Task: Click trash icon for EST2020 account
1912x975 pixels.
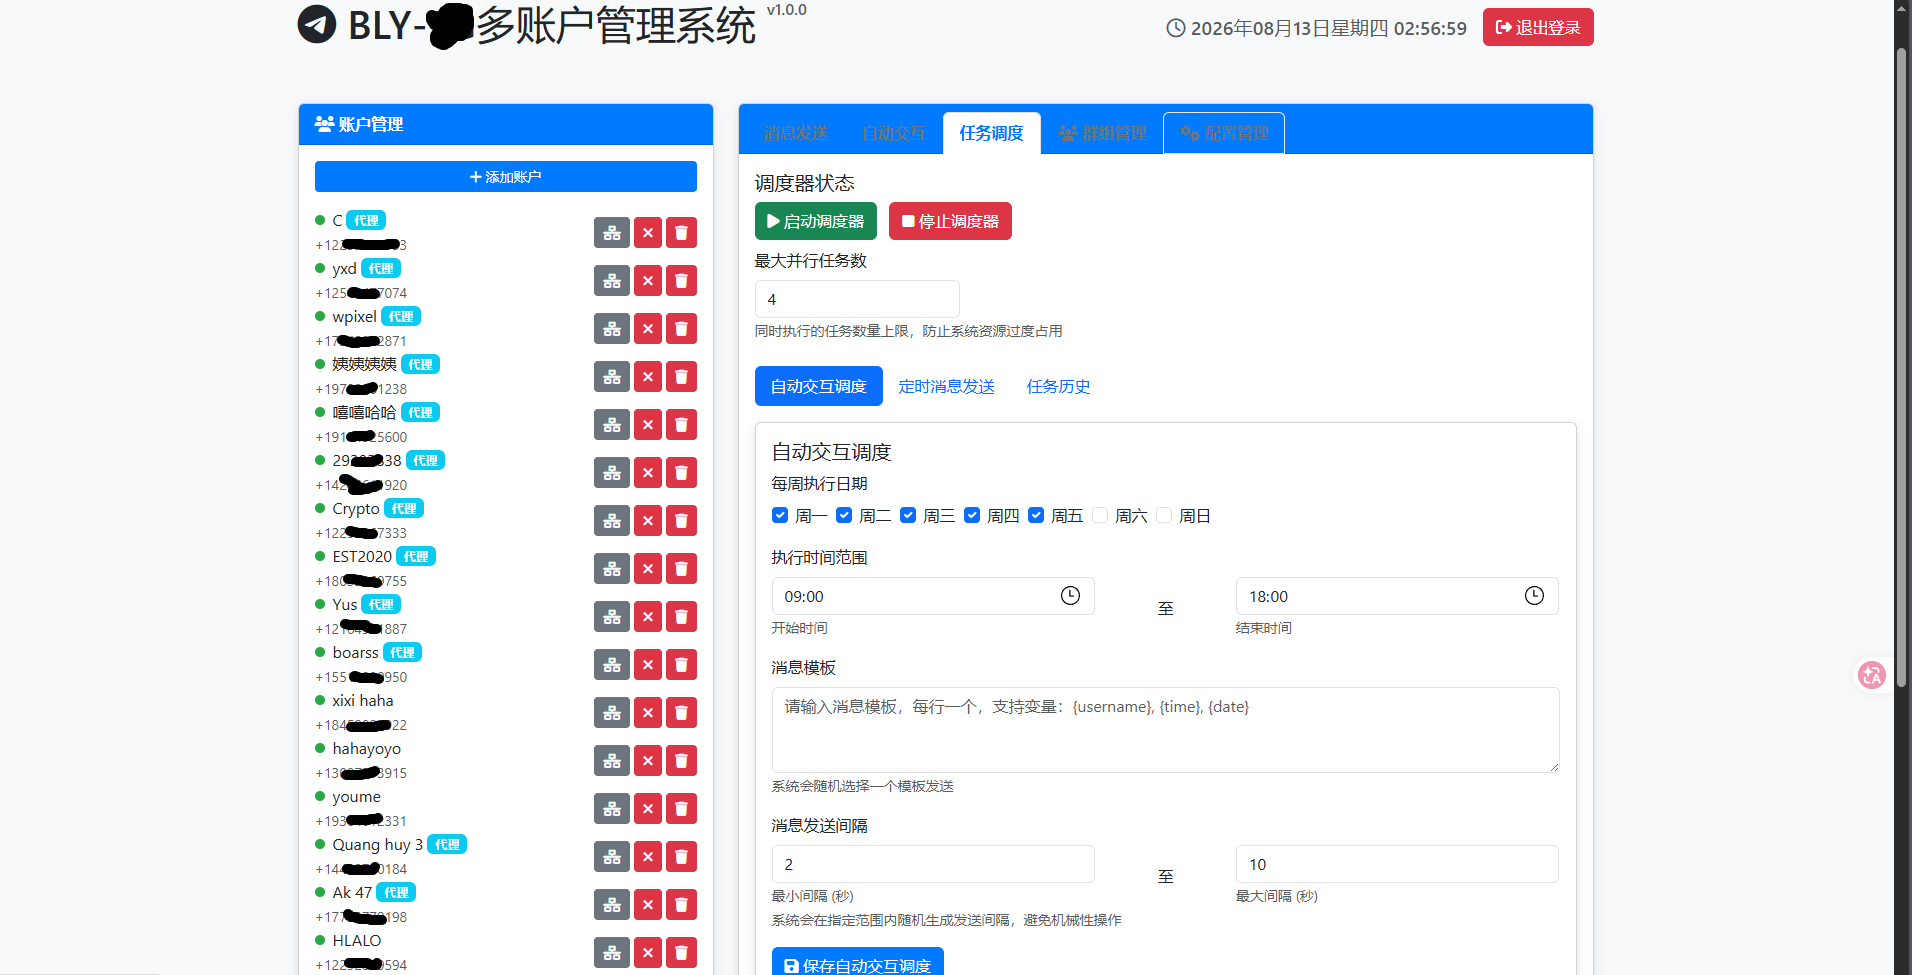Action: (681, 569)
